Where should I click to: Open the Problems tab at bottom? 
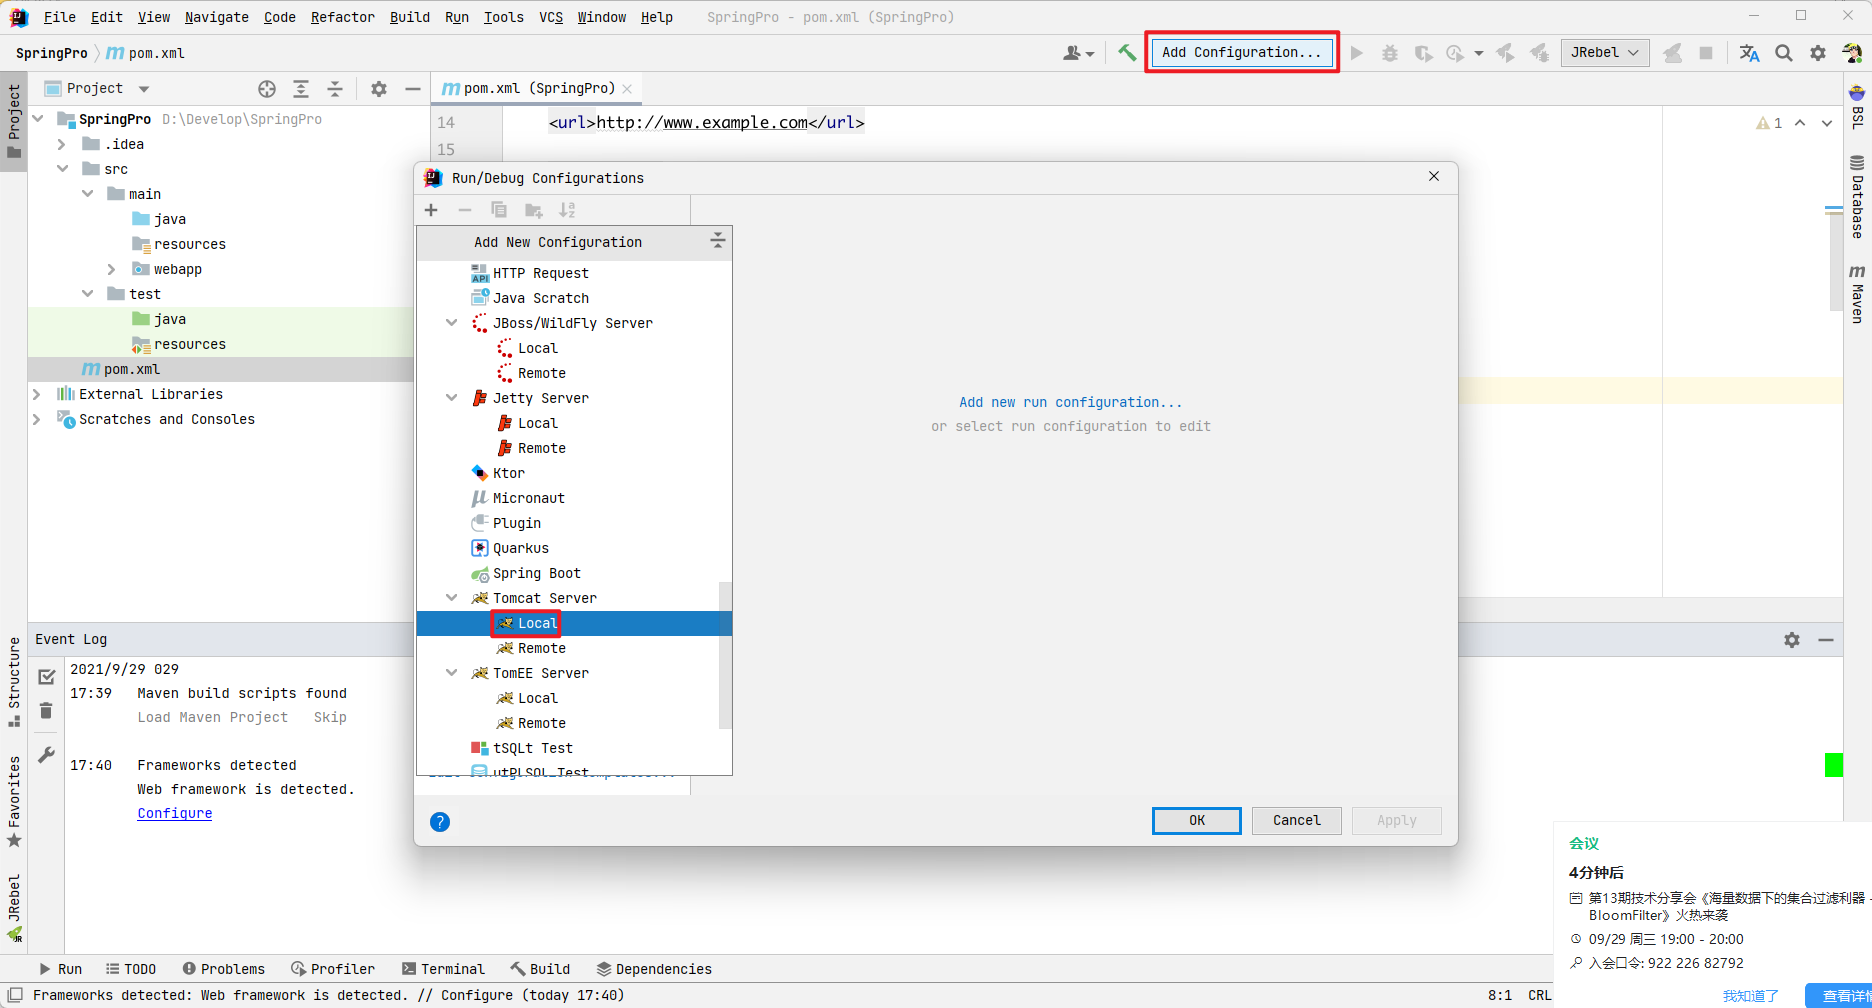tap(224, 969)
